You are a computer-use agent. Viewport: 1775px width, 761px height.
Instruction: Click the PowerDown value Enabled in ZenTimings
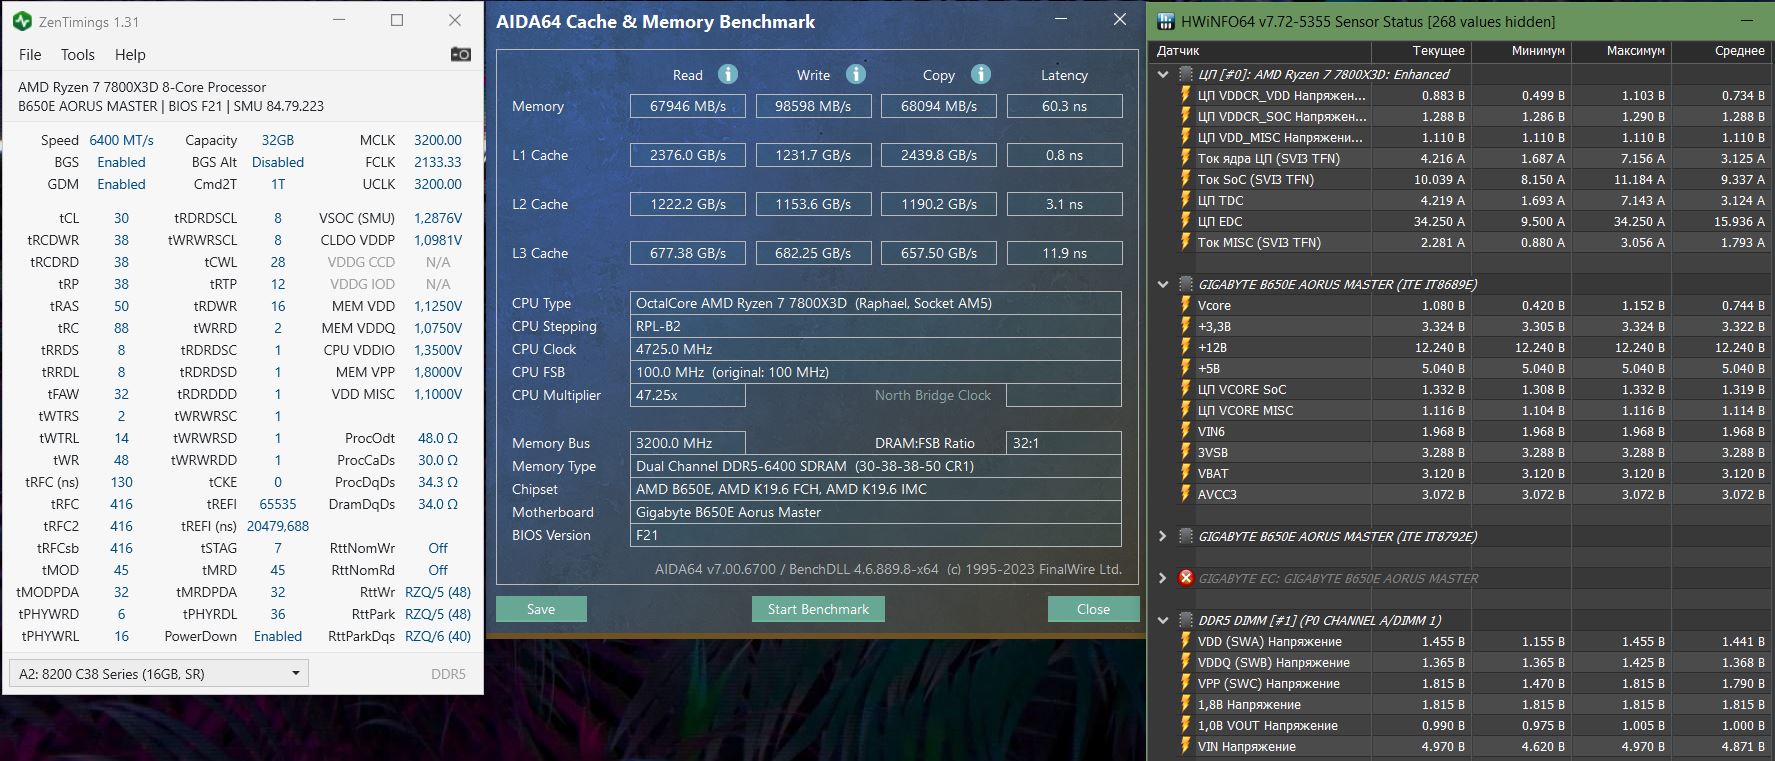(278, 636)
